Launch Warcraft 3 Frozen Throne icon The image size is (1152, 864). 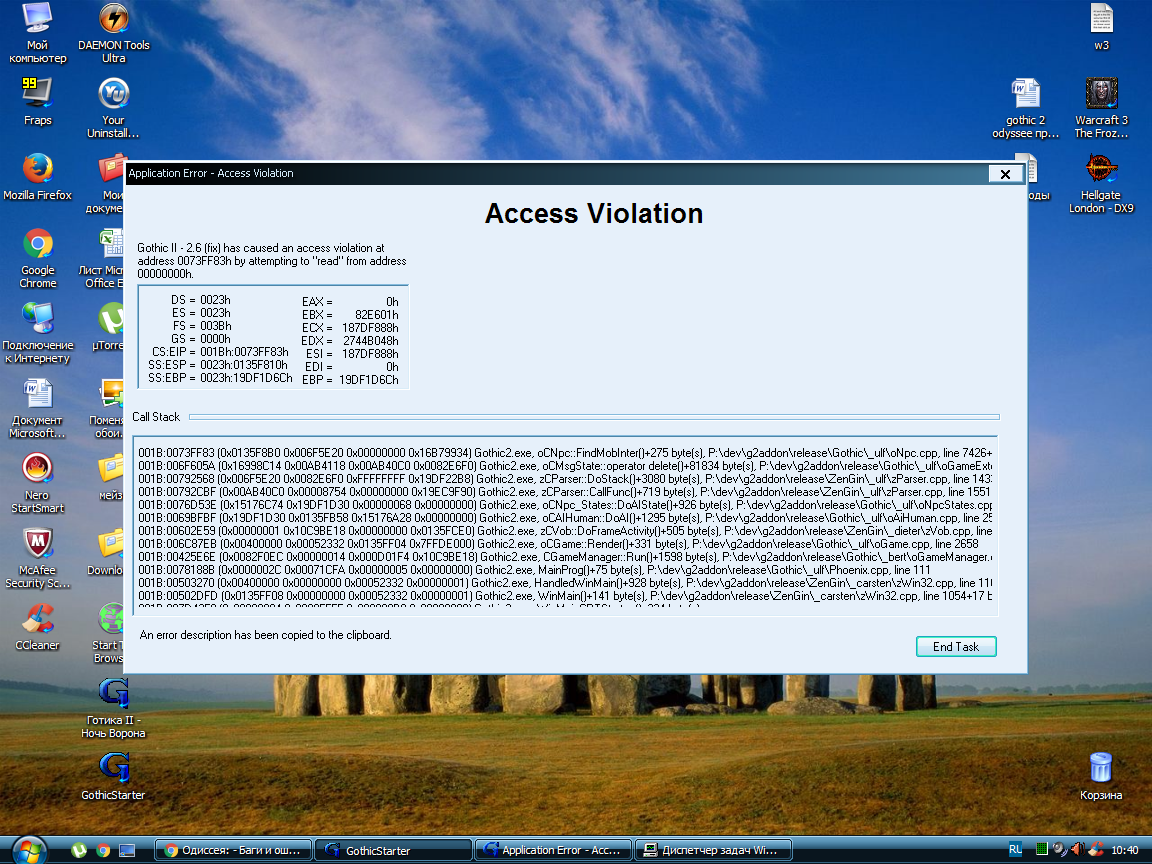[x=1101, y=108]
